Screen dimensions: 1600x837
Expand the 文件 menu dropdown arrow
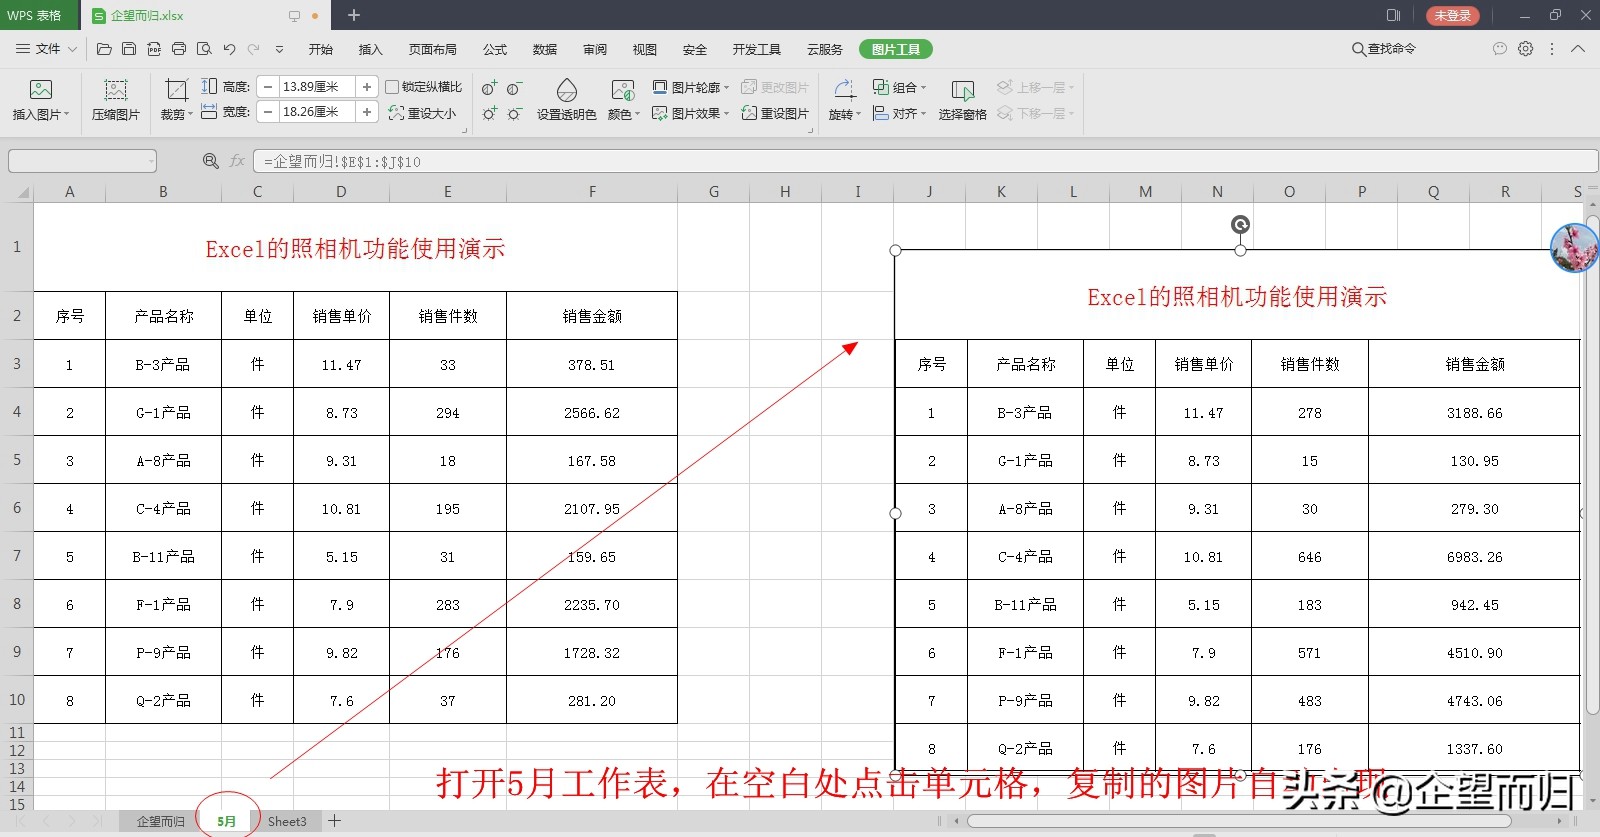click(x=72, y=49)
